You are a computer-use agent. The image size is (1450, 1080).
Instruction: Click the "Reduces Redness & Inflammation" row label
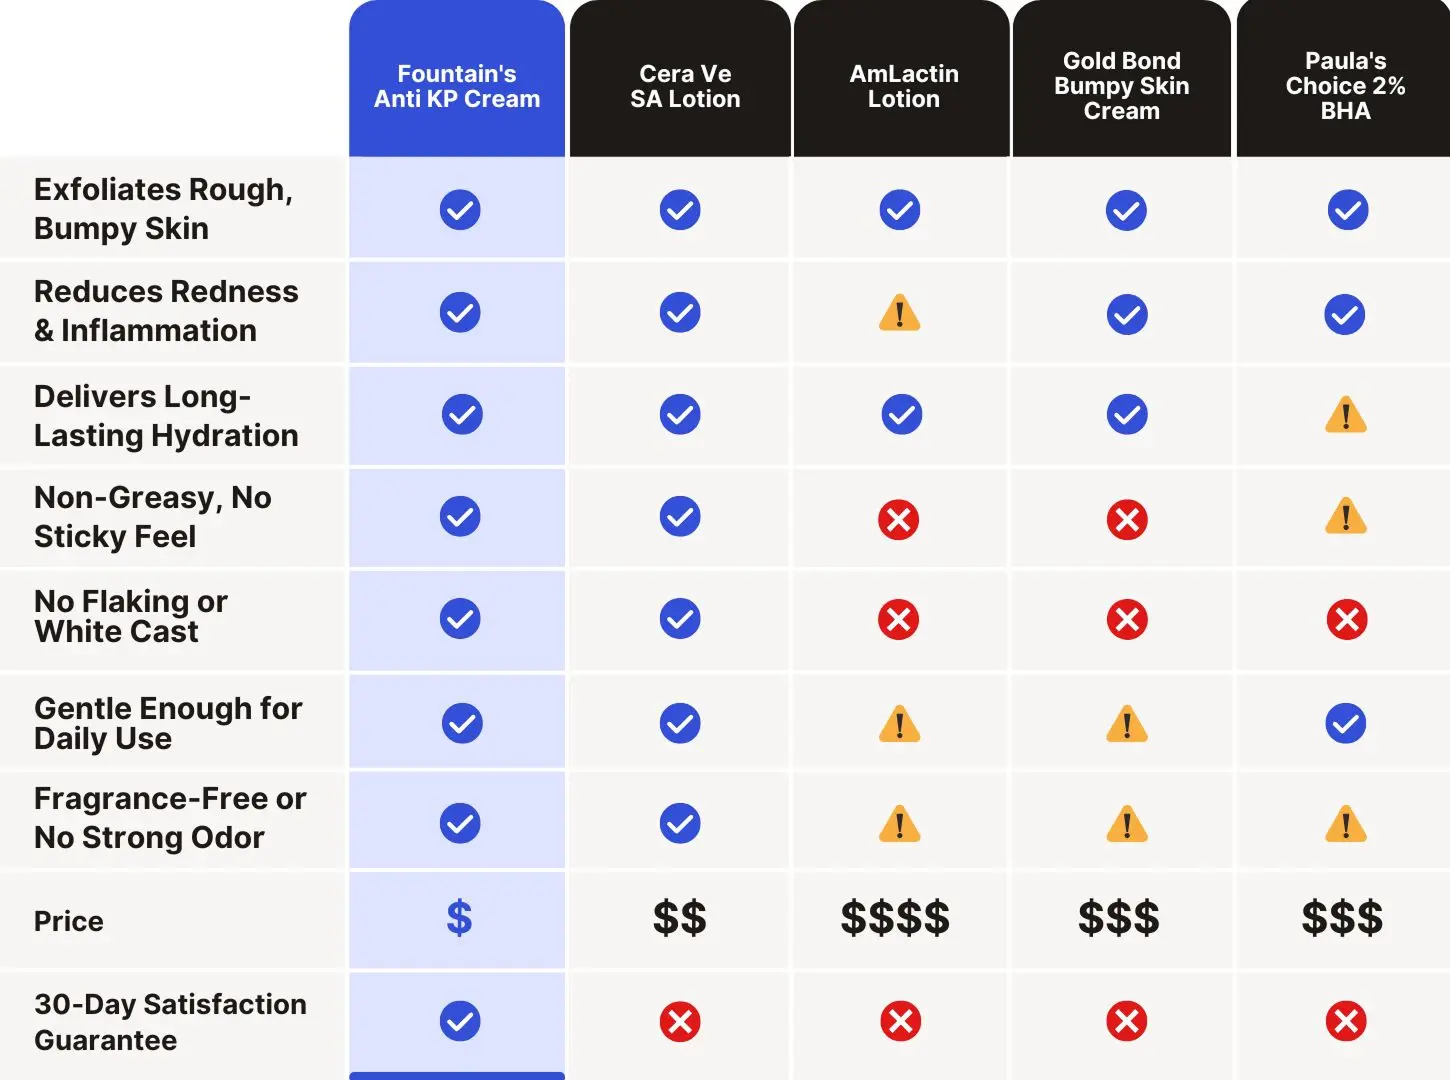tap(166, 311)
